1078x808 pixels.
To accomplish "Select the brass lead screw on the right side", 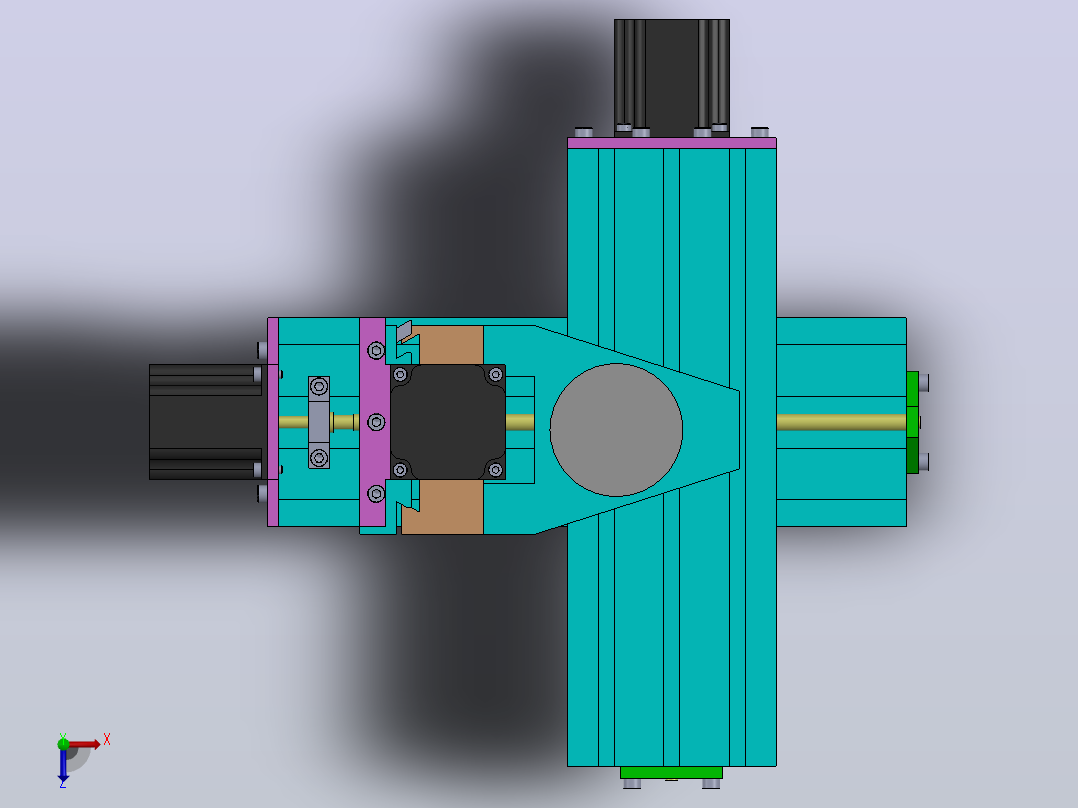I will (841, 422).
